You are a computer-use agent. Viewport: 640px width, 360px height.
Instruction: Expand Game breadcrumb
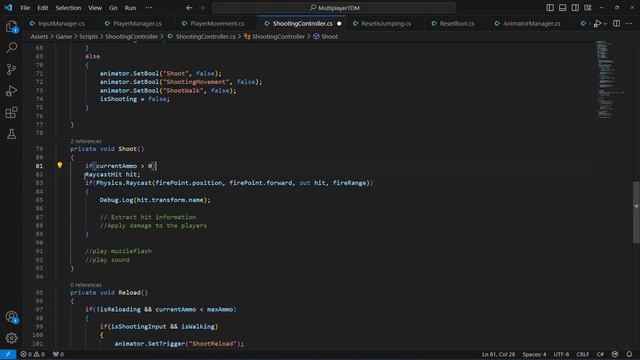pyautogui.click(x=64, y=36)
